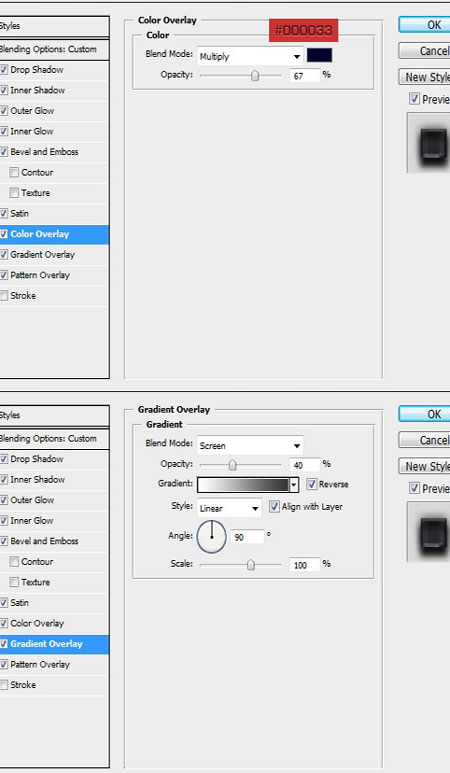Image resolution: width=450 pixels, height=773 pixels.
Task: Click Cancel in the Gradient Overlay dialog
Action: (425, 440)
